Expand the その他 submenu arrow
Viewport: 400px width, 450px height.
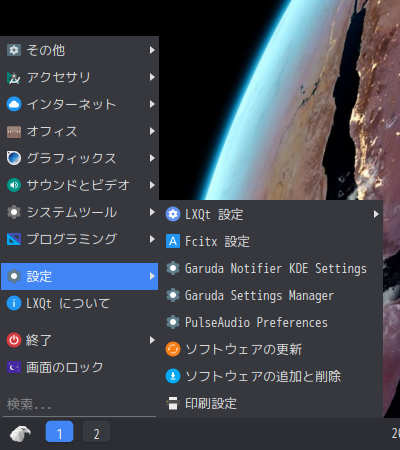point(152,50)
